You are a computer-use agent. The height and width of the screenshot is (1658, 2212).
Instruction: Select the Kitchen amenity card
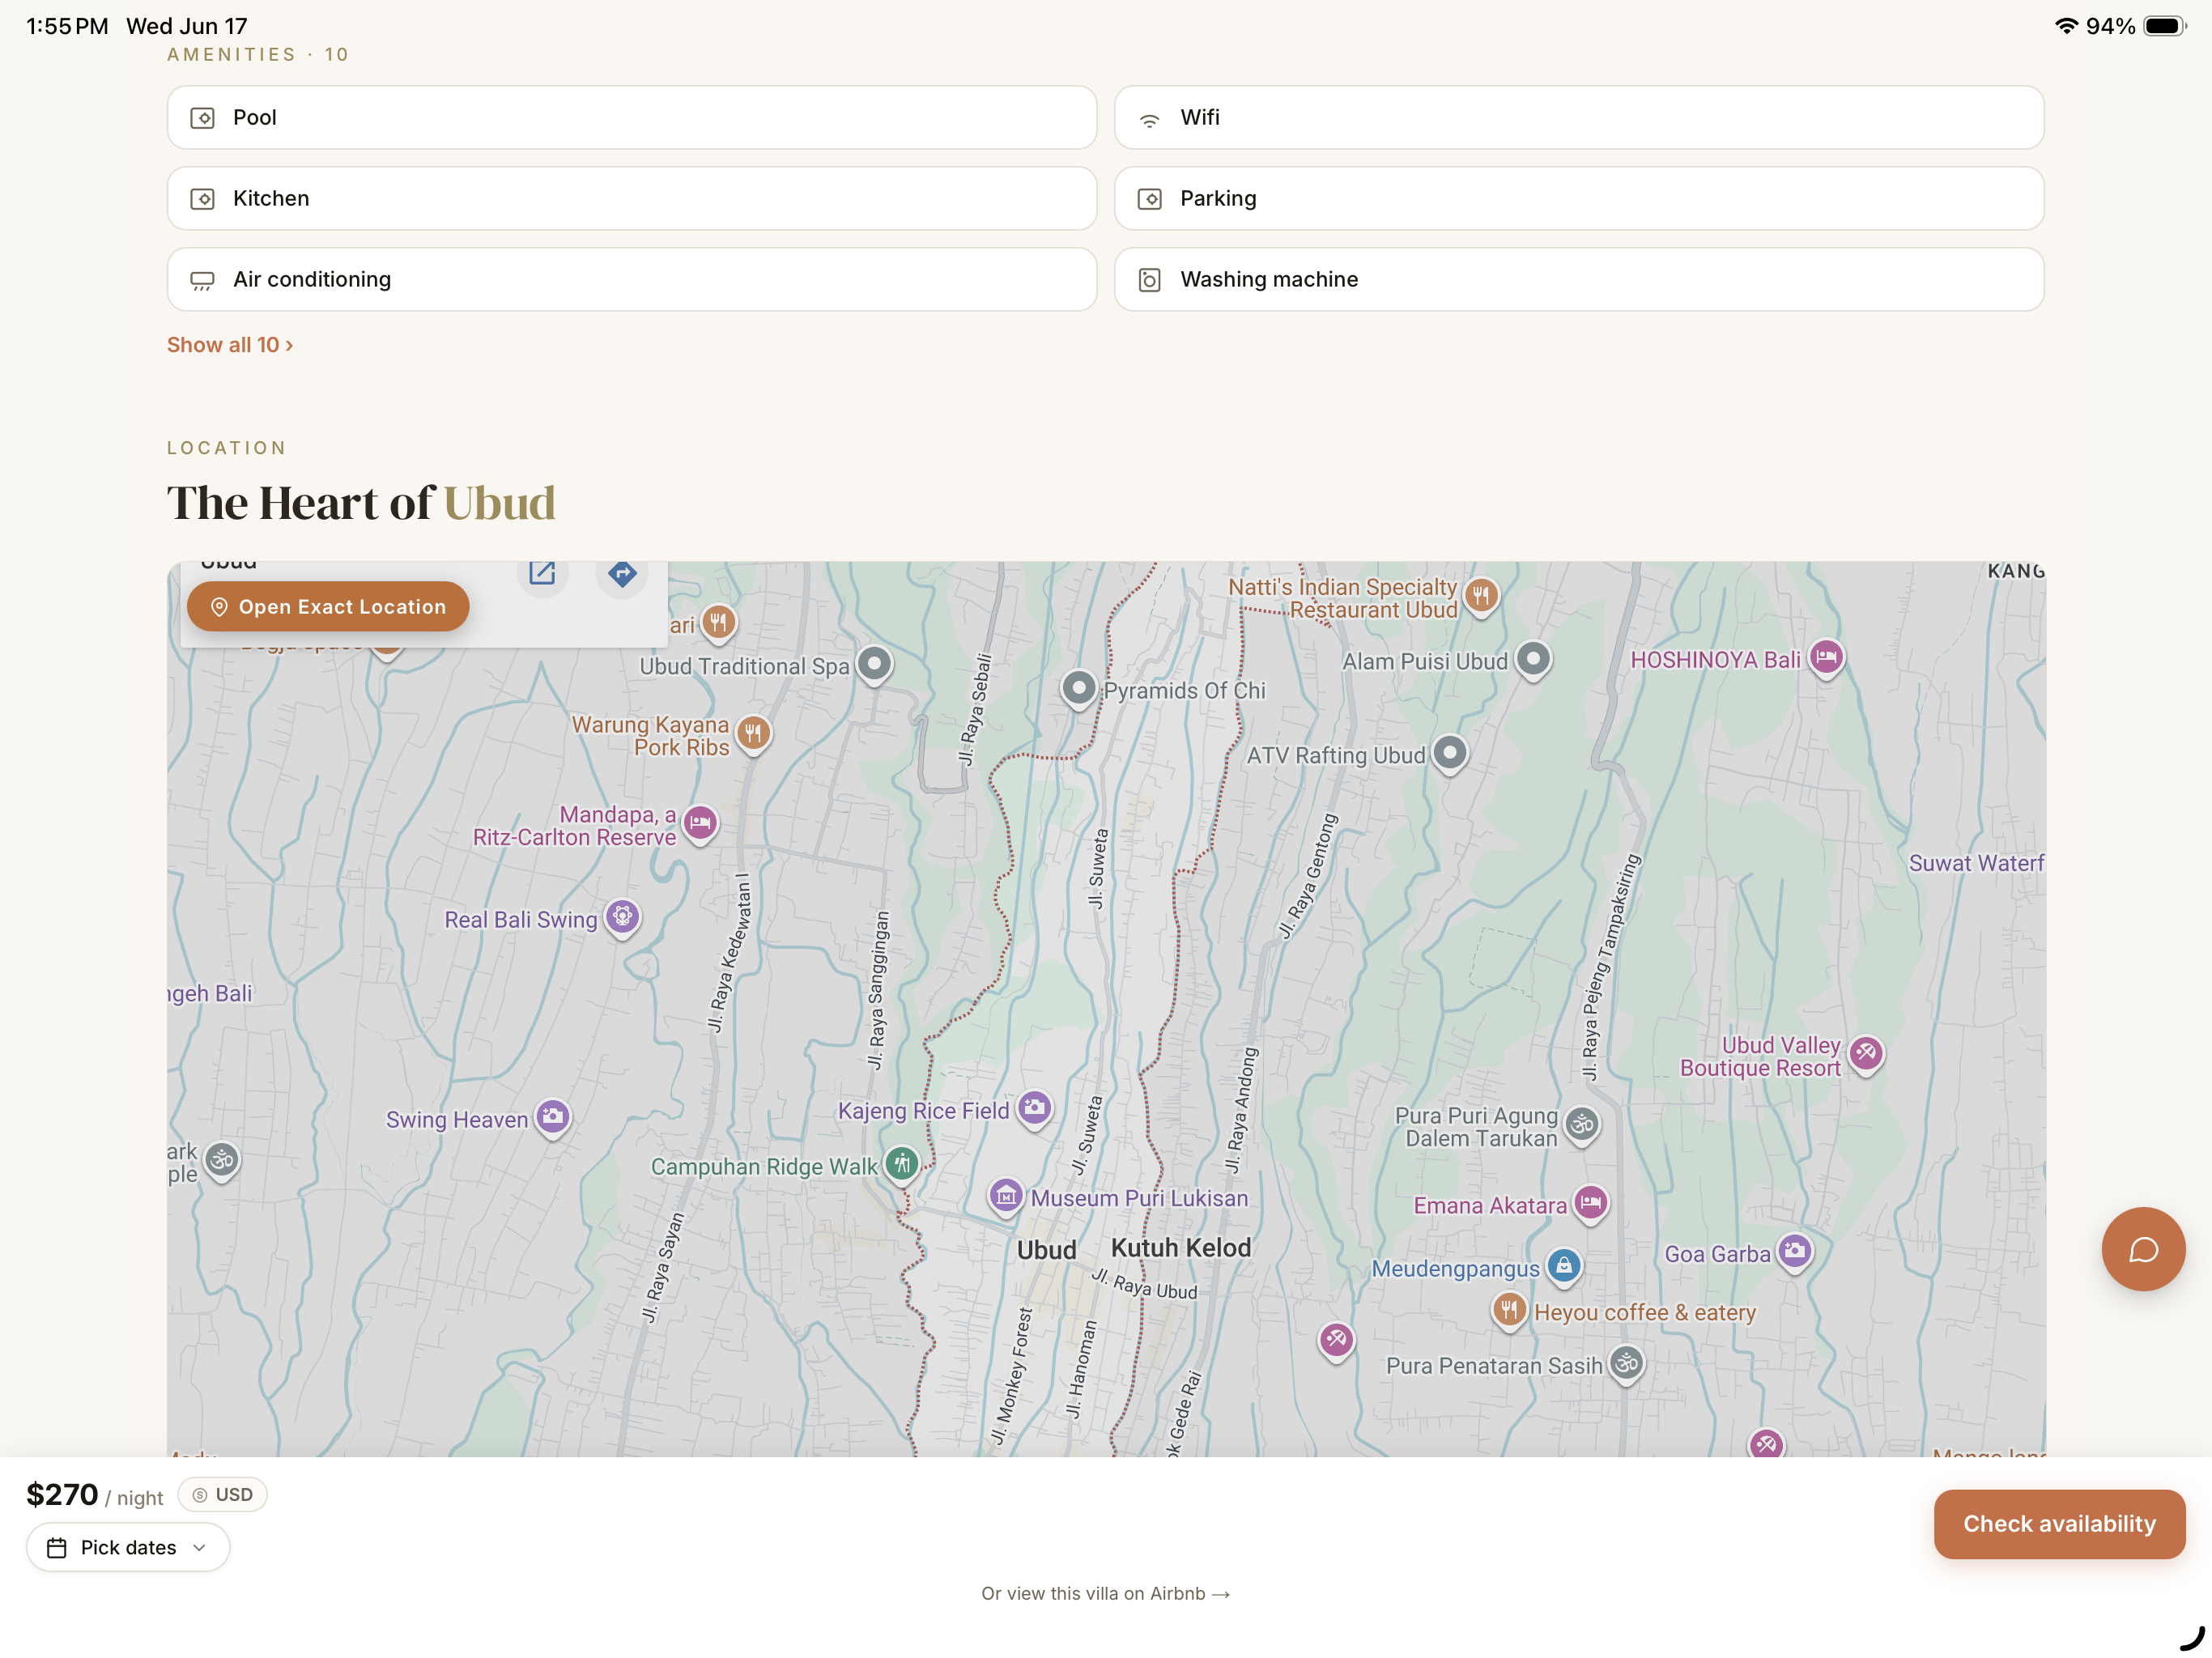pyautogui.click(x=632, y=198)
